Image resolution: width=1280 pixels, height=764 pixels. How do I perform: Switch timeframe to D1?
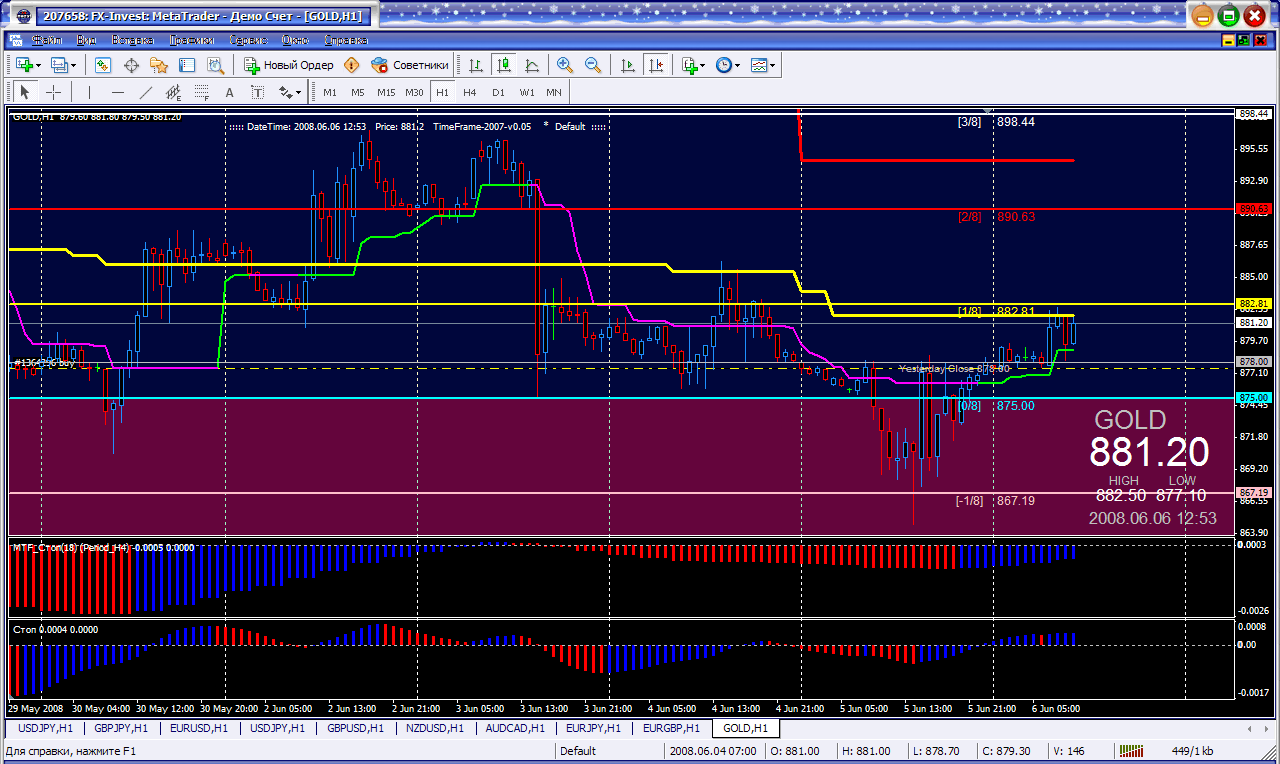click(x=498, y=92)
